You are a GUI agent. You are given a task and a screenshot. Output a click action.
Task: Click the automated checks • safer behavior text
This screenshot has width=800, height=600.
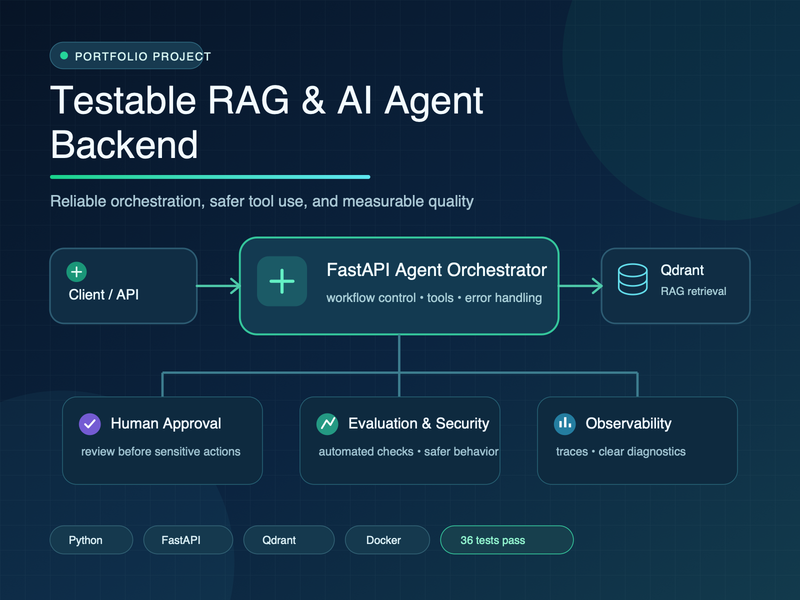click(408, 452)
